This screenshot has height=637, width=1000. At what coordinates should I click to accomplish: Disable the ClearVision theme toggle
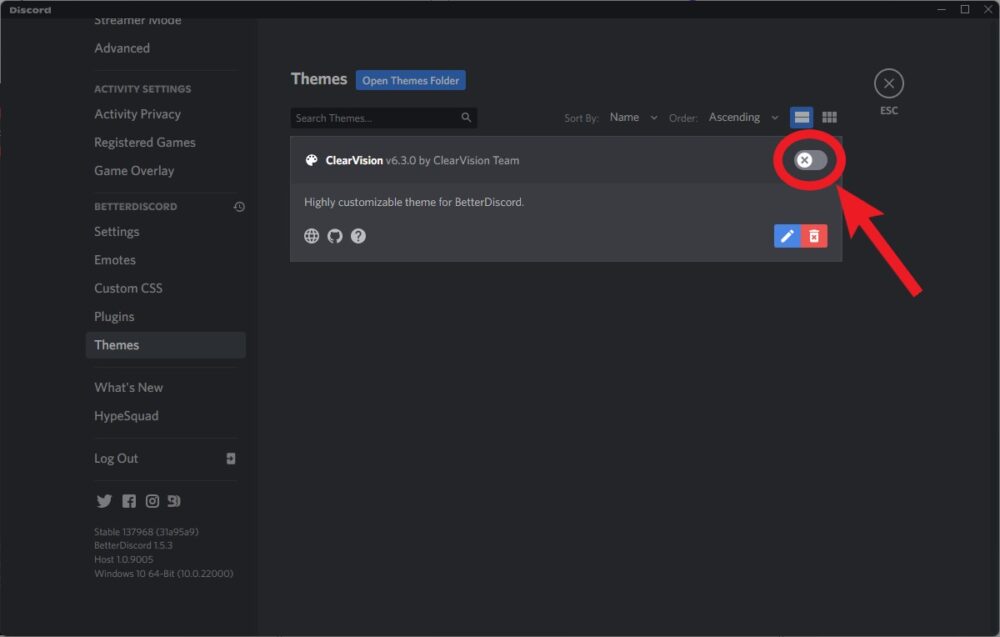click(x=808, y=160)
